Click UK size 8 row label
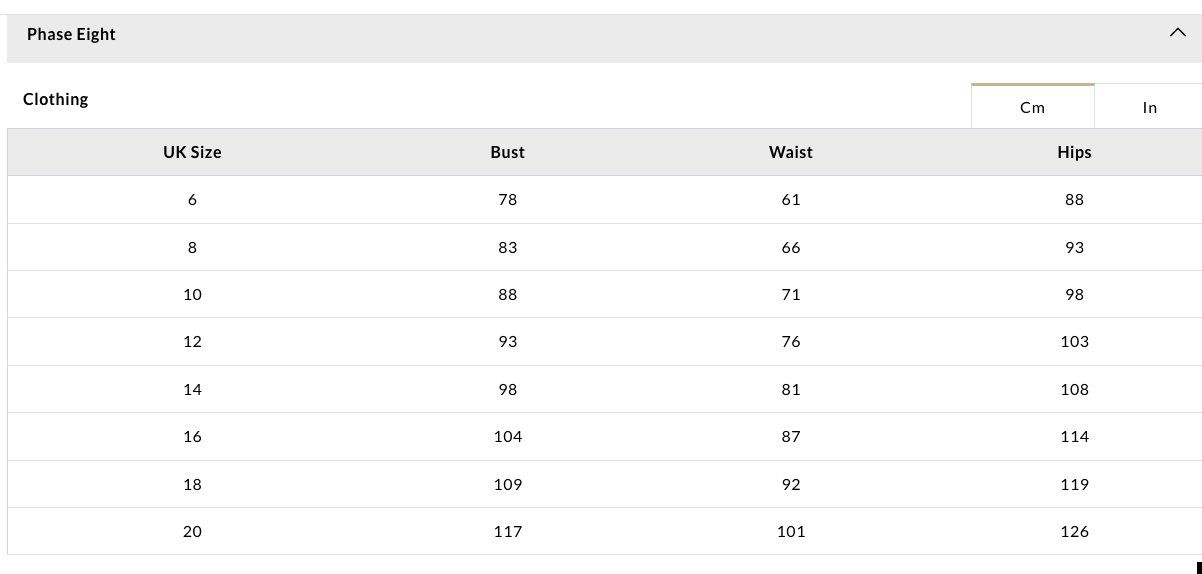Screen dimensions: 1202x574 tap(192, 247)
